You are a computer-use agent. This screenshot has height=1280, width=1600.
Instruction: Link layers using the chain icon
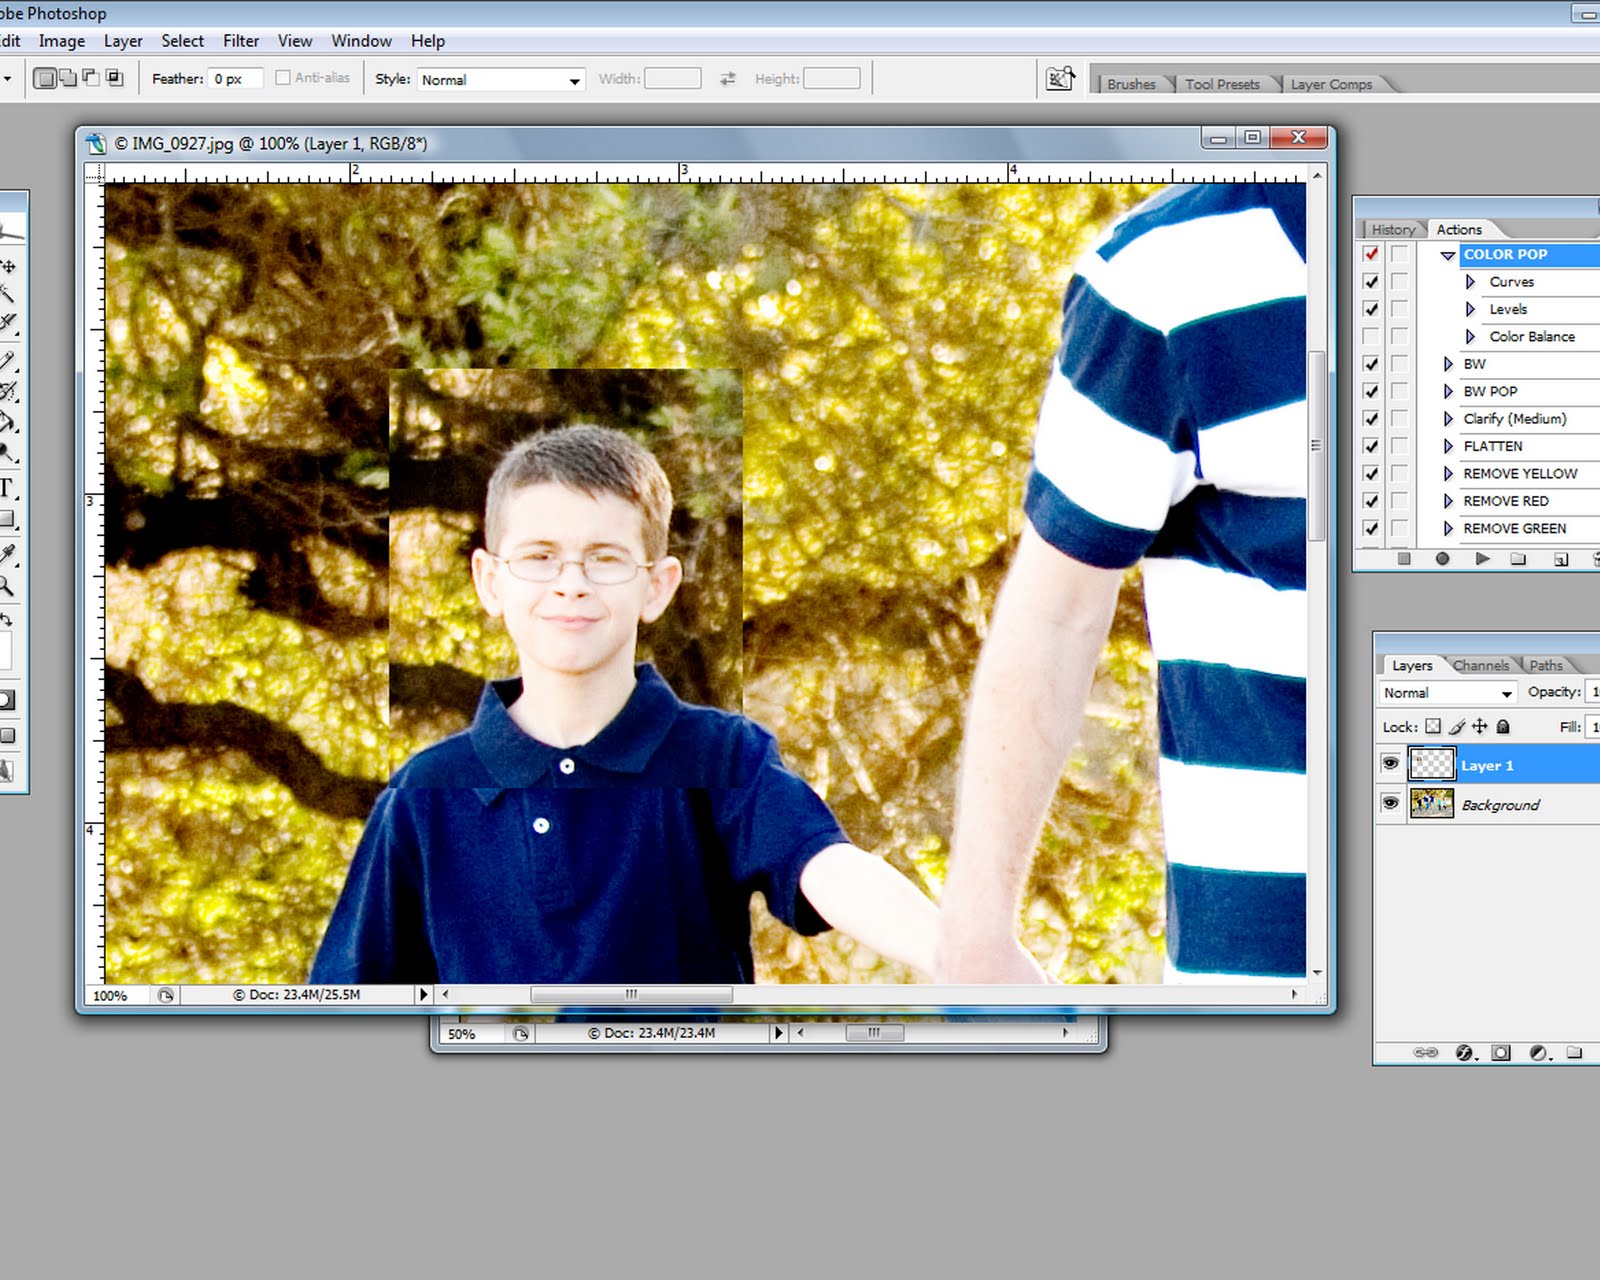click(1426, 1052)
